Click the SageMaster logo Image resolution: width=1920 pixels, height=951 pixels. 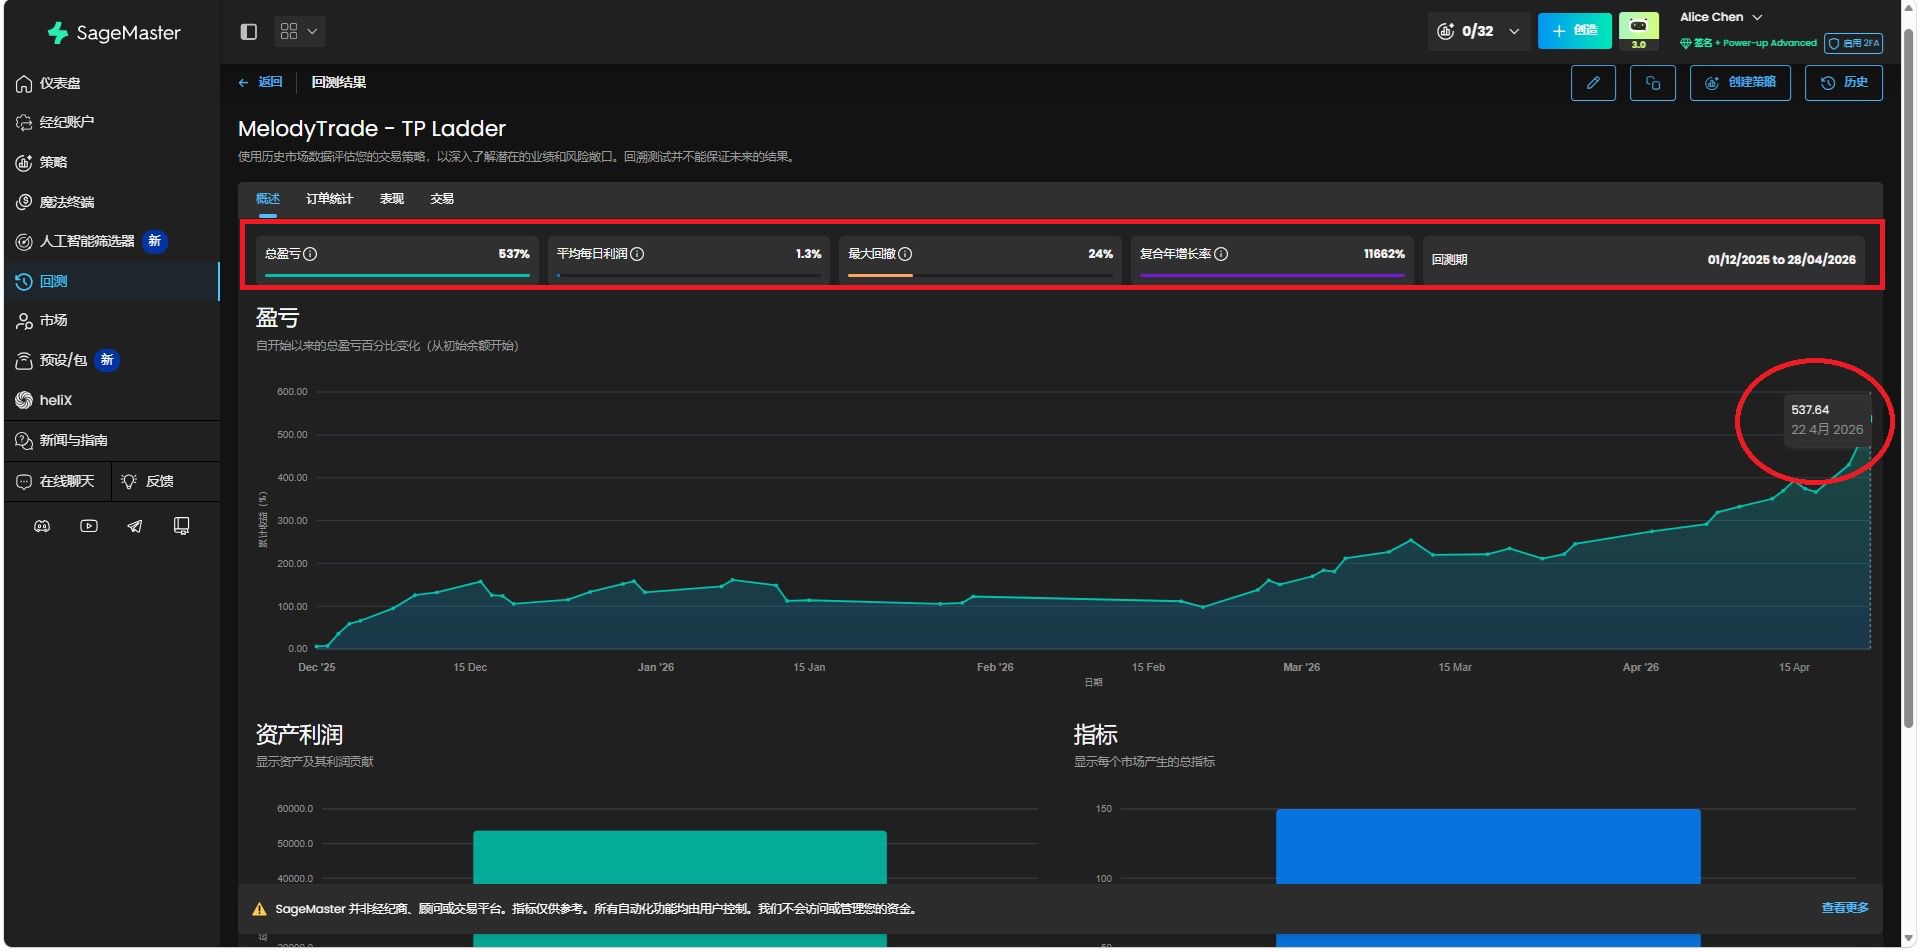[x=114, y=33]
